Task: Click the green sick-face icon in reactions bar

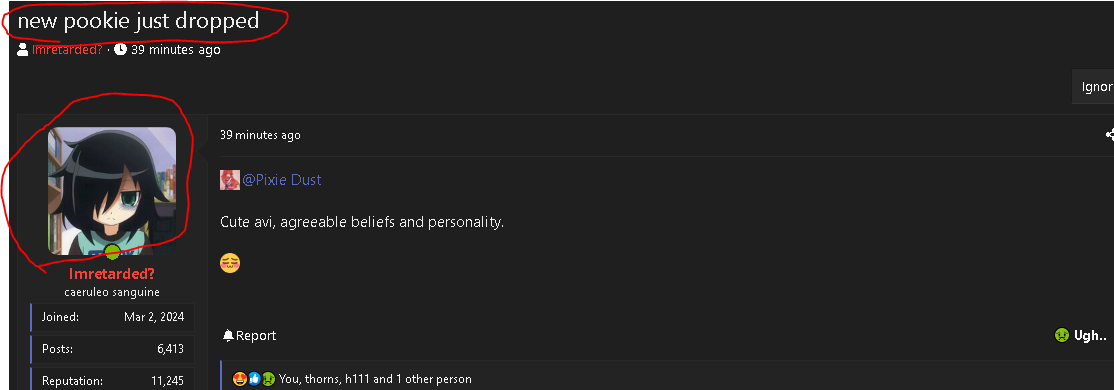Action: tap(268, 379)
